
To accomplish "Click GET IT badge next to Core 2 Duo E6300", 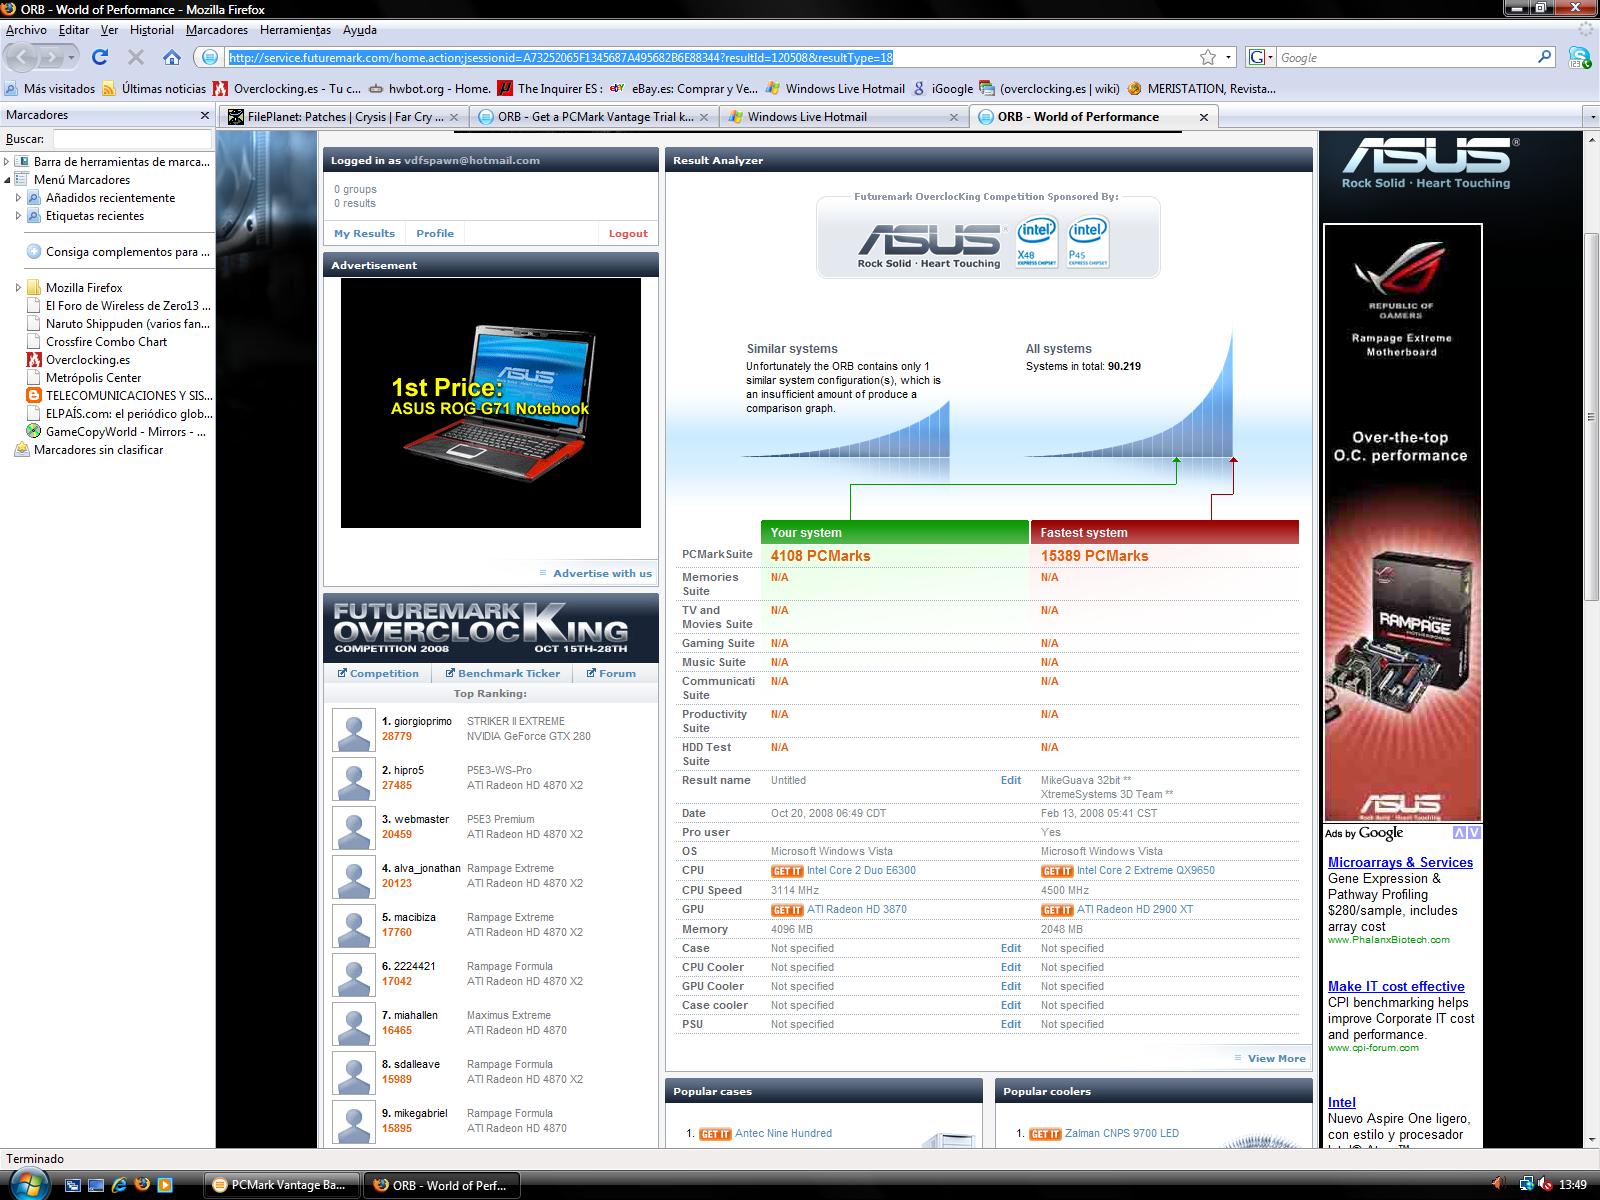I will point(787,871).
